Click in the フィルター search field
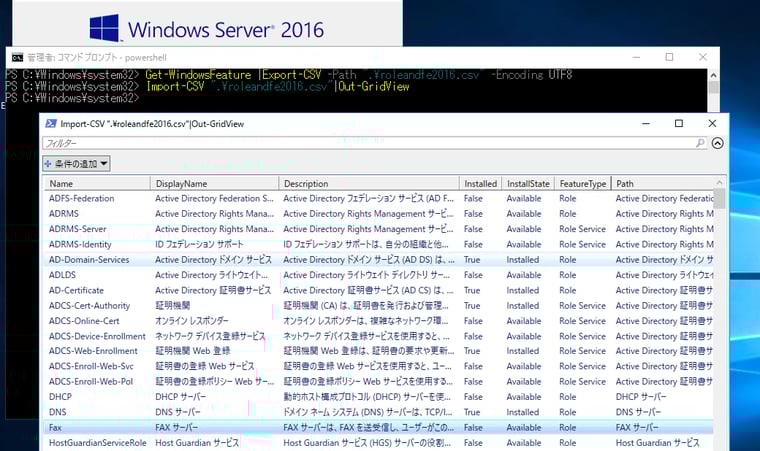Viewport: 760px width, 451px height. 370,144
